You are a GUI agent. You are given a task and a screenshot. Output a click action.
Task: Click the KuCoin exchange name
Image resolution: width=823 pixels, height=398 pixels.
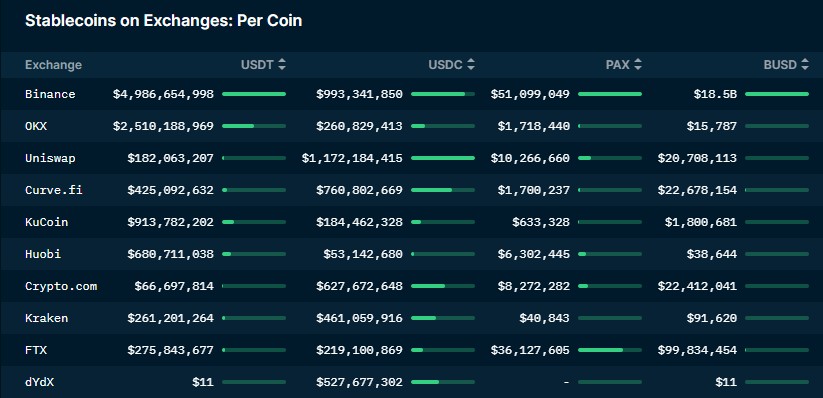coord(47,222)
